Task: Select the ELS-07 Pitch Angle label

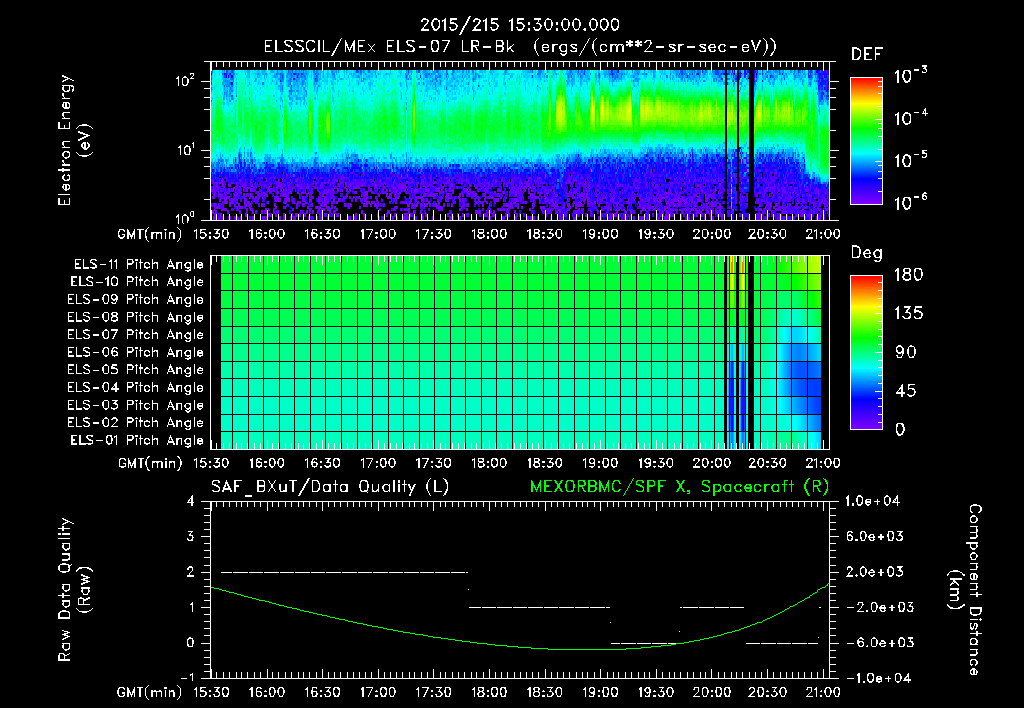Action: pos(135,335)
